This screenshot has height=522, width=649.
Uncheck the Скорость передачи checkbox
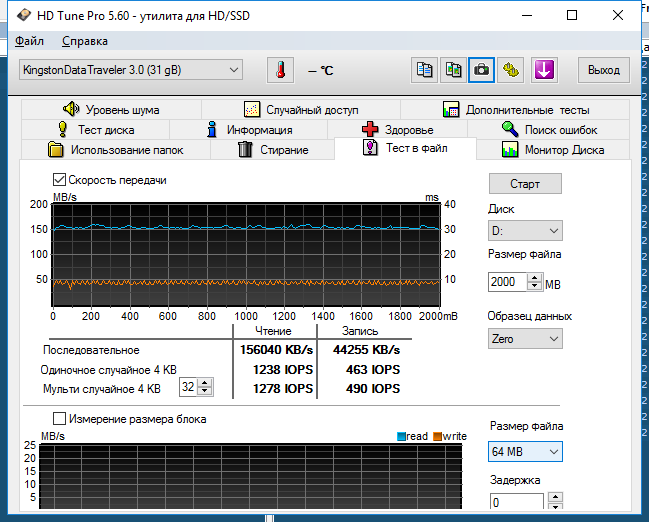point(59,180)
